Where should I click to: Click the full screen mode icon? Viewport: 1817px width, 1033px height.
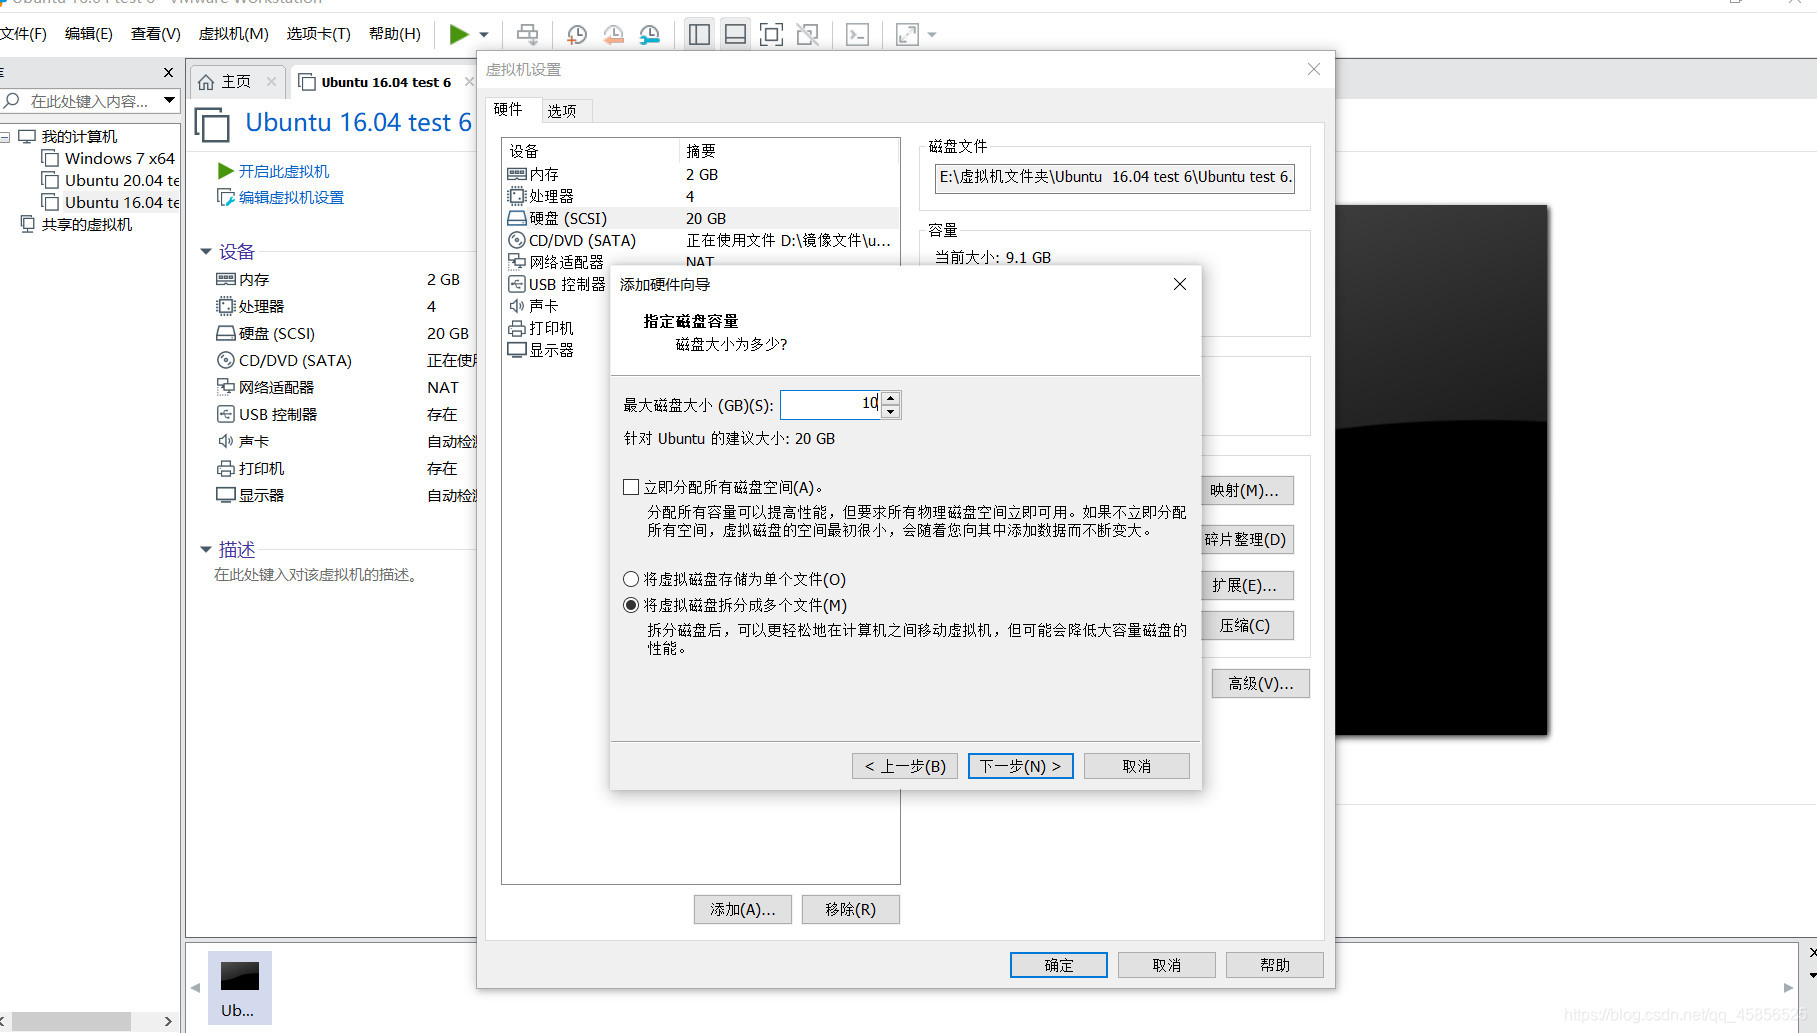[x=771, y=35]
